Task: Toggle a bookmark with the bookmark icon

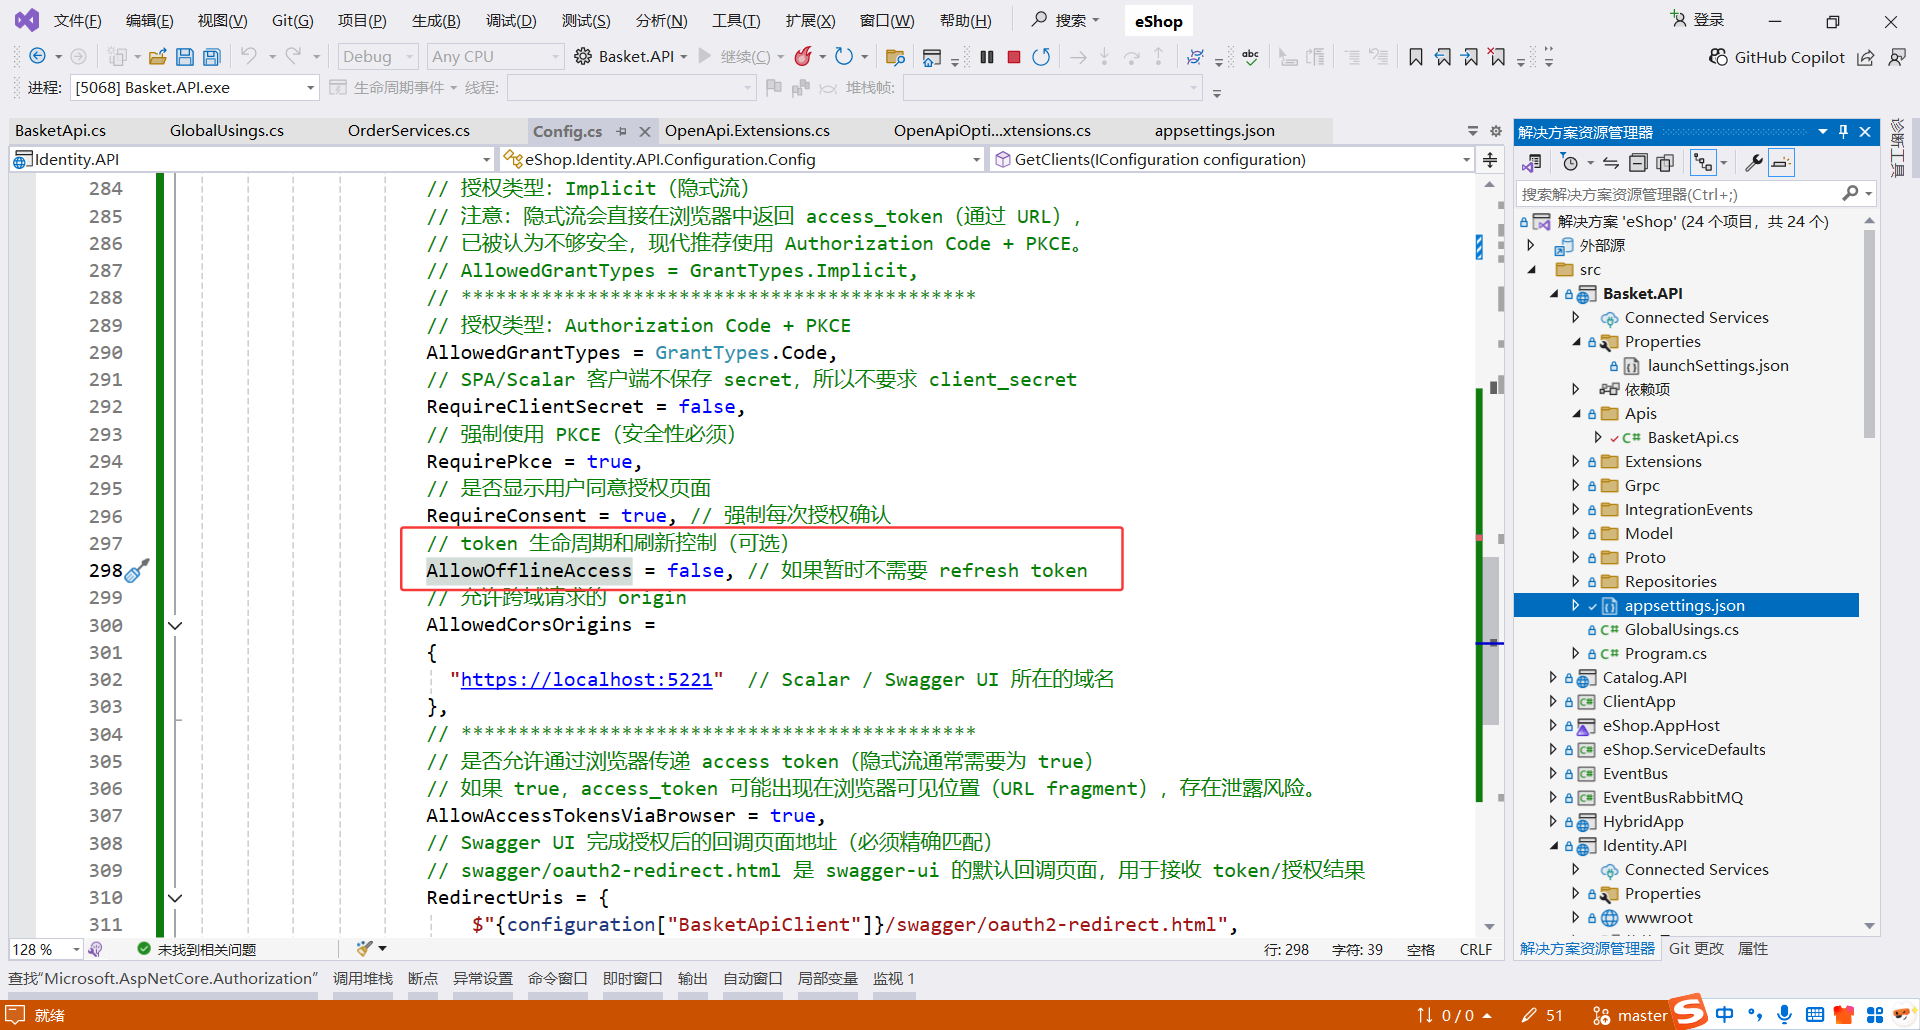Action: pos(1416,57)
